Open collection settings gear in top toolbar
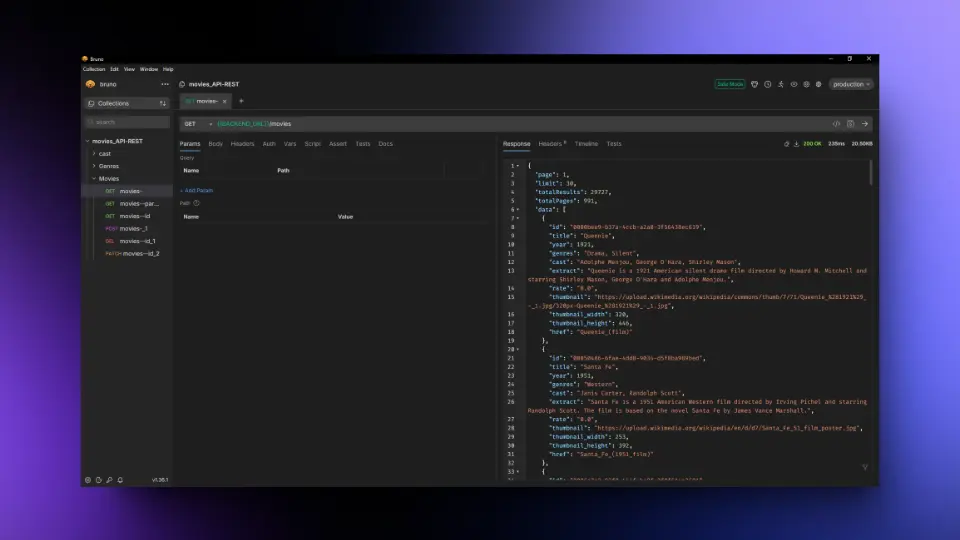 point(819,84)
